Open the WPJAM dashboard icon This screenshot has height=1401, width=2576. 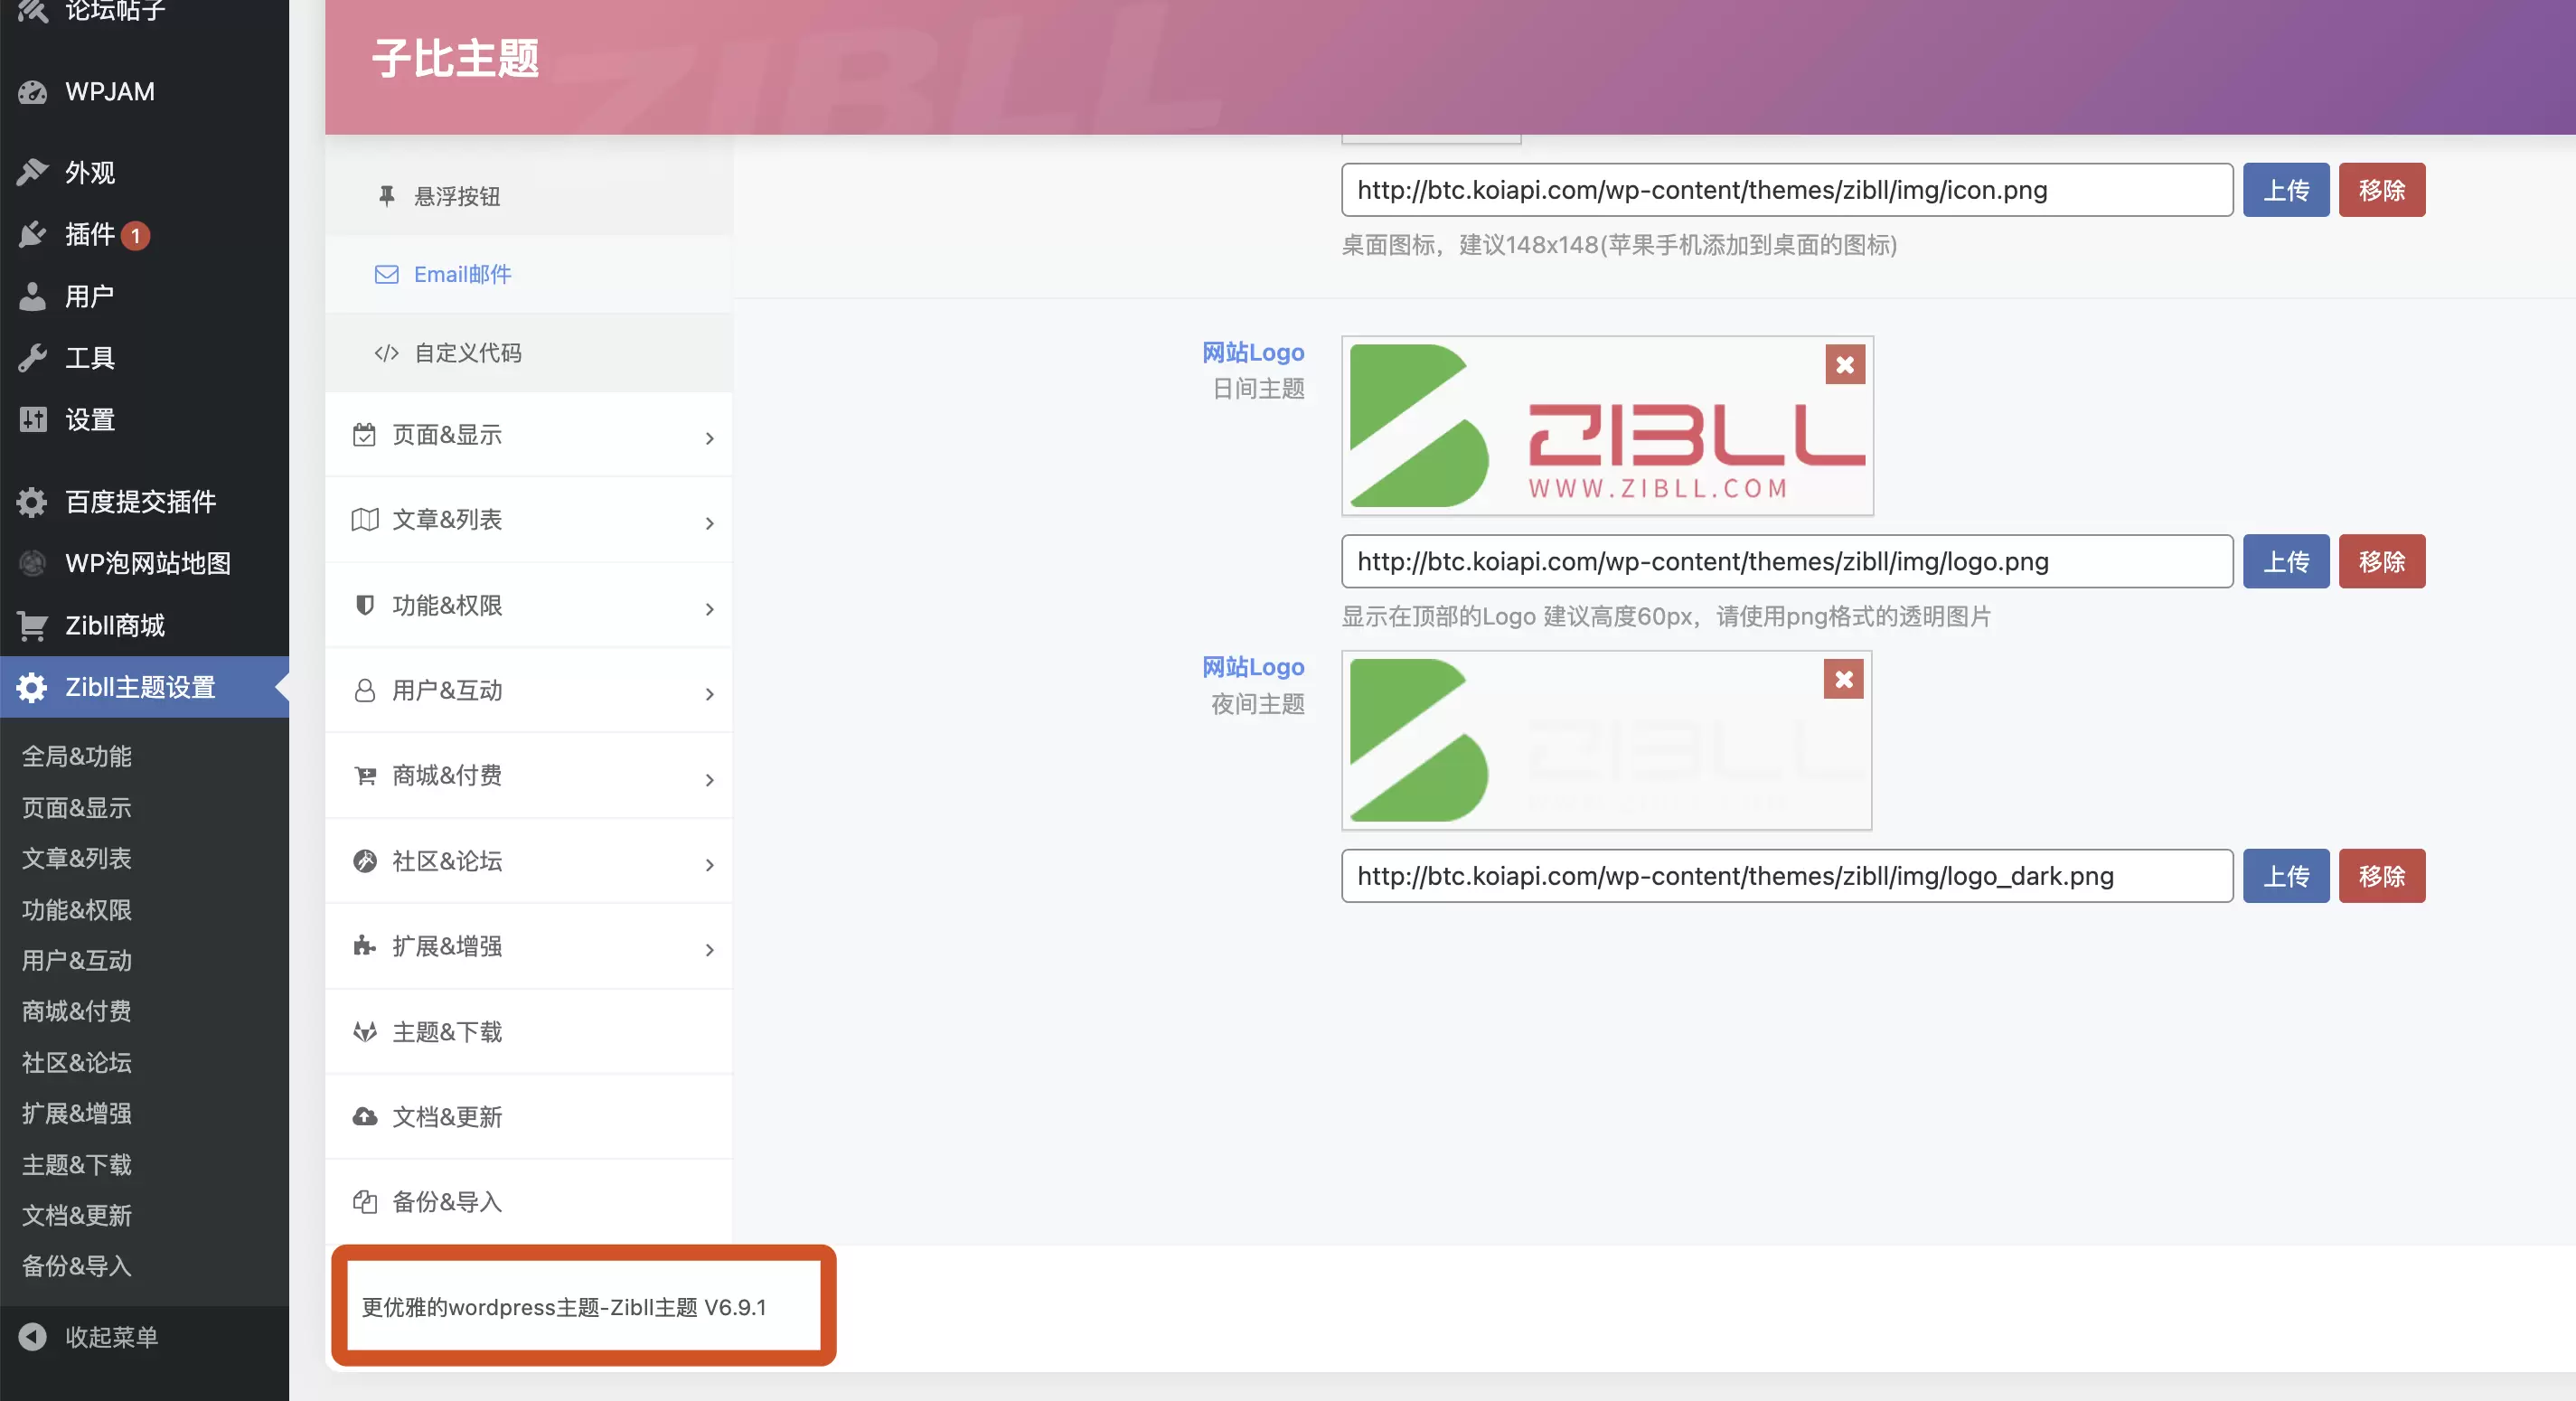tap(32, 92)
